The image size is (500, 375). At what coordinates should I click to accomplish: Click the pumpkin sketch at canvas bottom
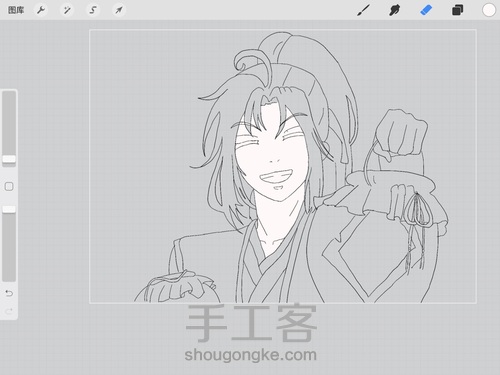[x=177, y=287]
